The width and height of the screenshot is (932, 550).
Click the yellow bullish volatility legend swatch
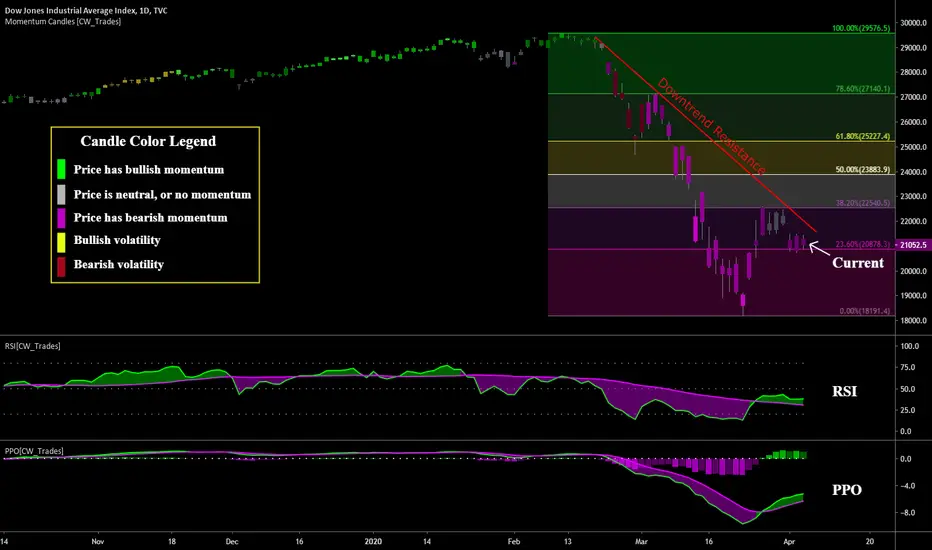point(61,242)
